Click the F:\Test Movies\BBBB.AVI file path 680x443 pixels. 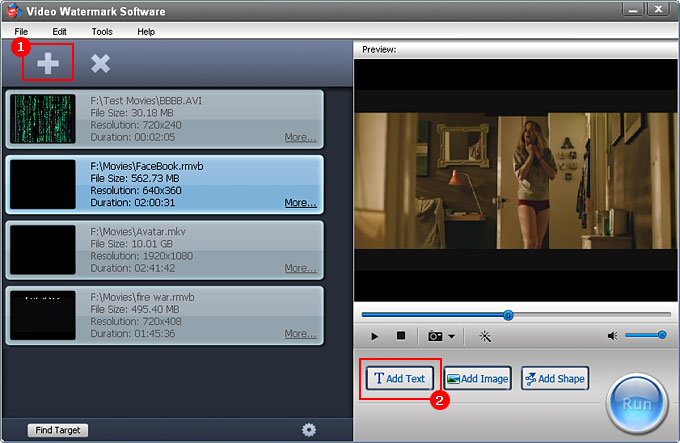coord(146,101)
